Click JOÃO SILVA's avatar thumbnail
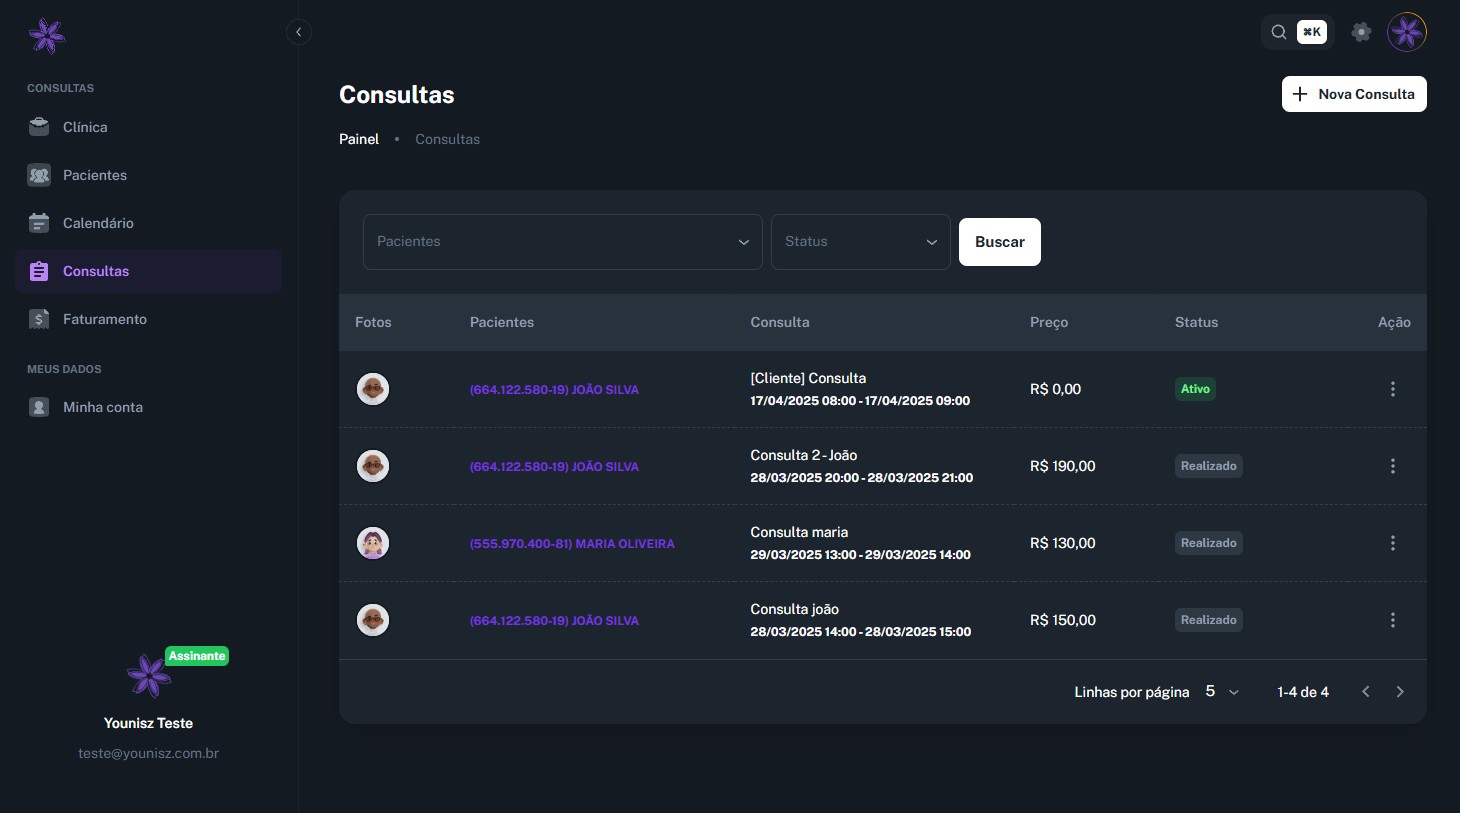The image size is (1460, 813). click(373, 389)
